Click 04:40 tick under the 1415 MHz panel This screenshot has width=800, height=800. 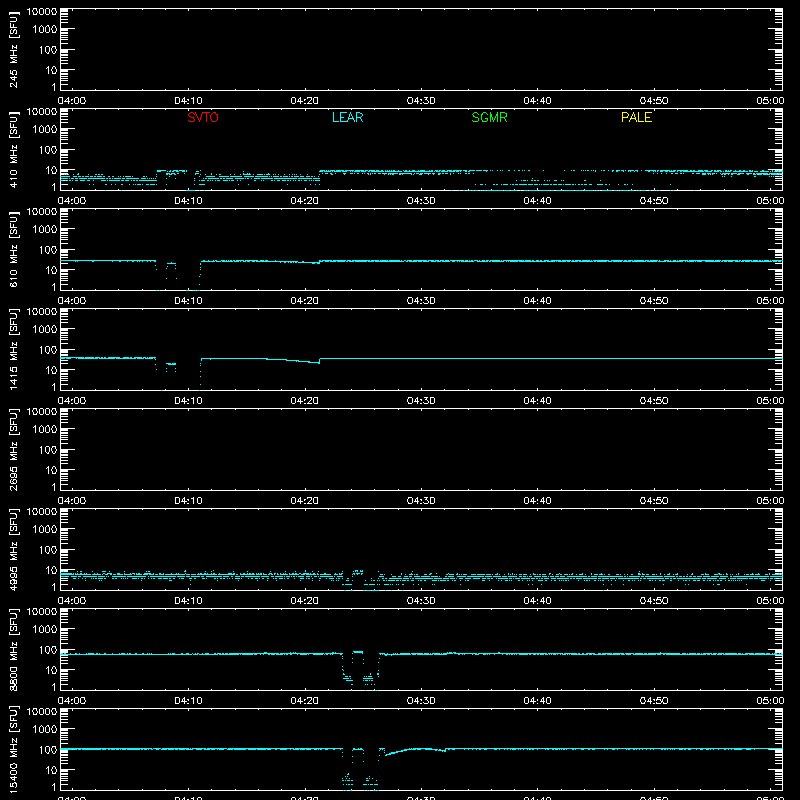click(537, 401)
